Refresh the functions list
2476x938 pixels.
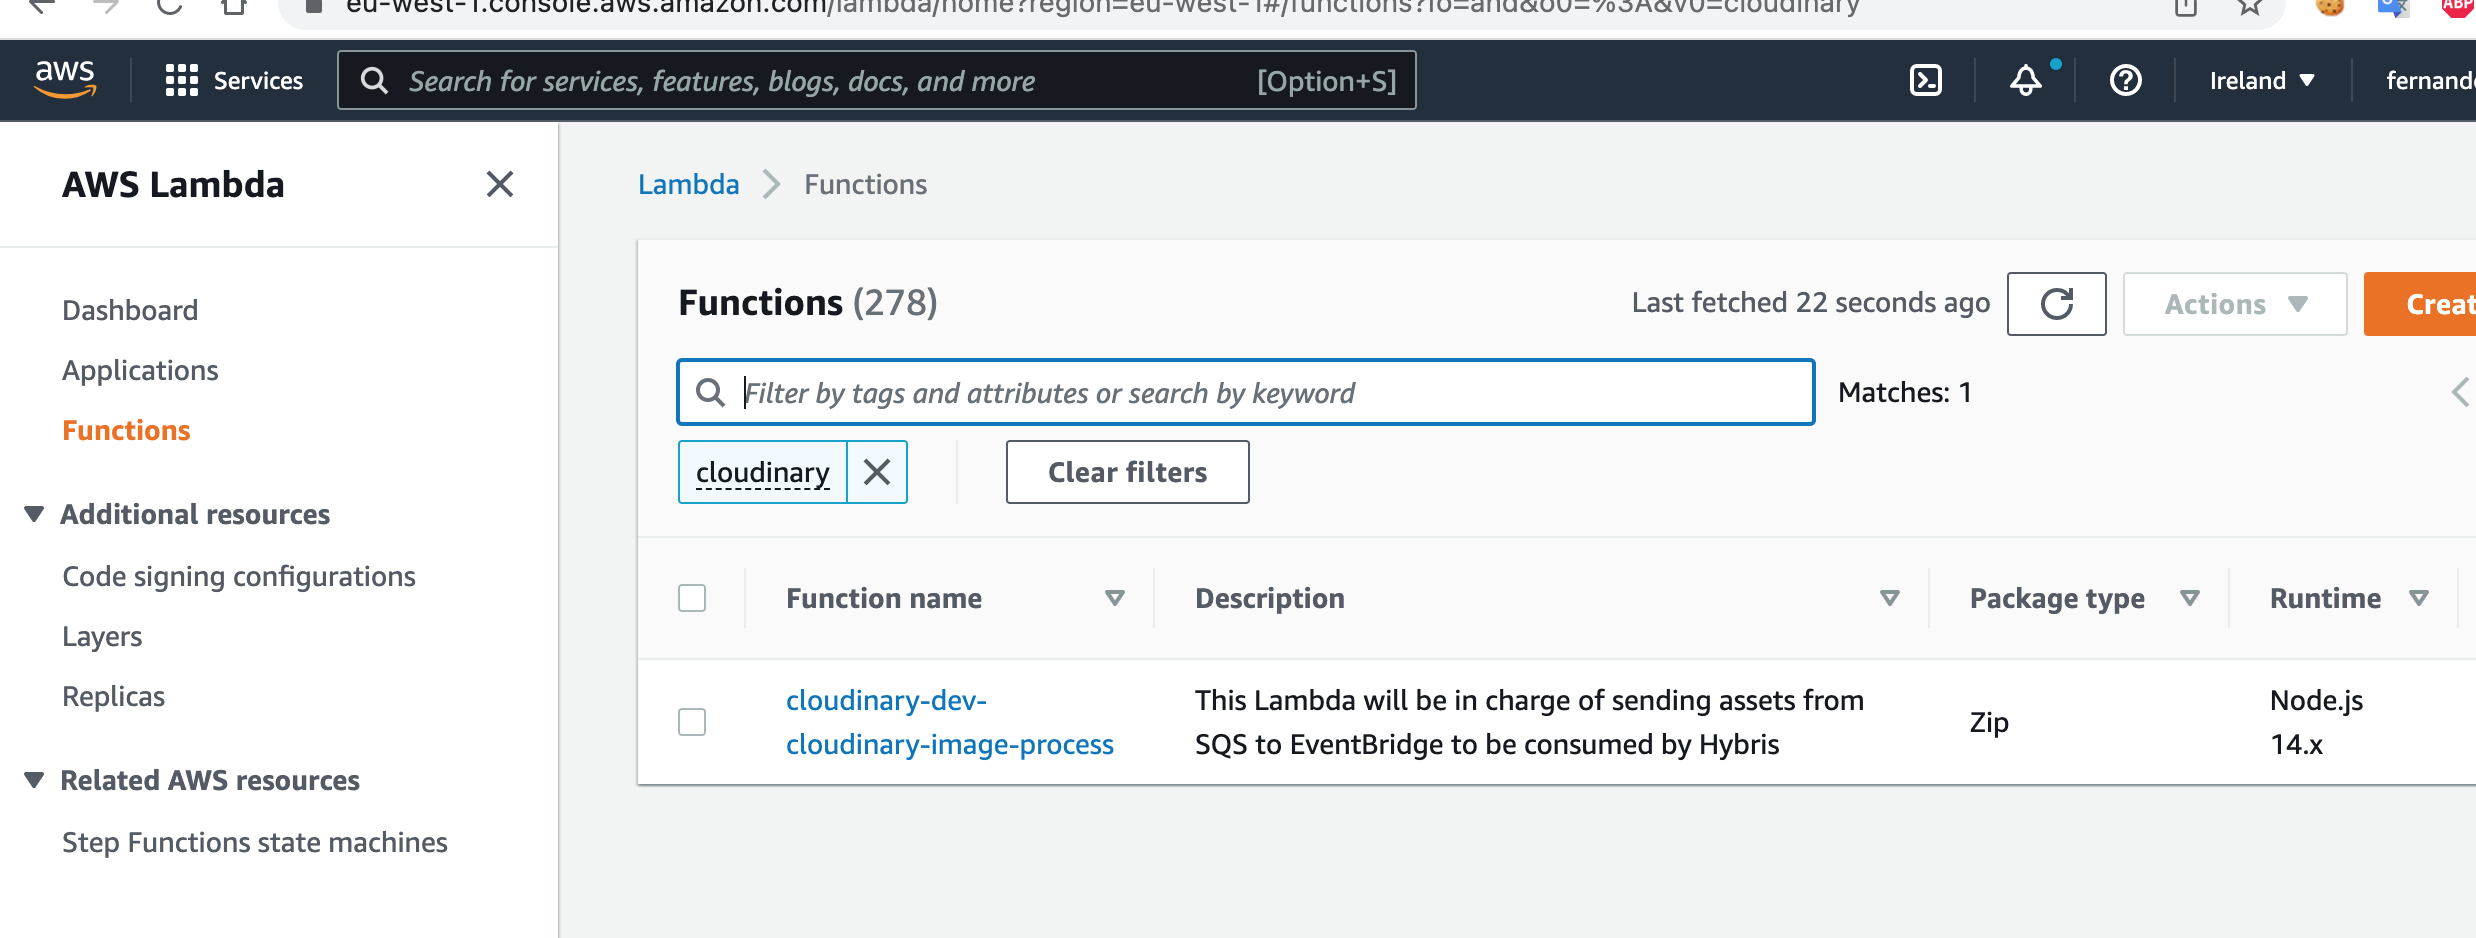[2056, 304]
